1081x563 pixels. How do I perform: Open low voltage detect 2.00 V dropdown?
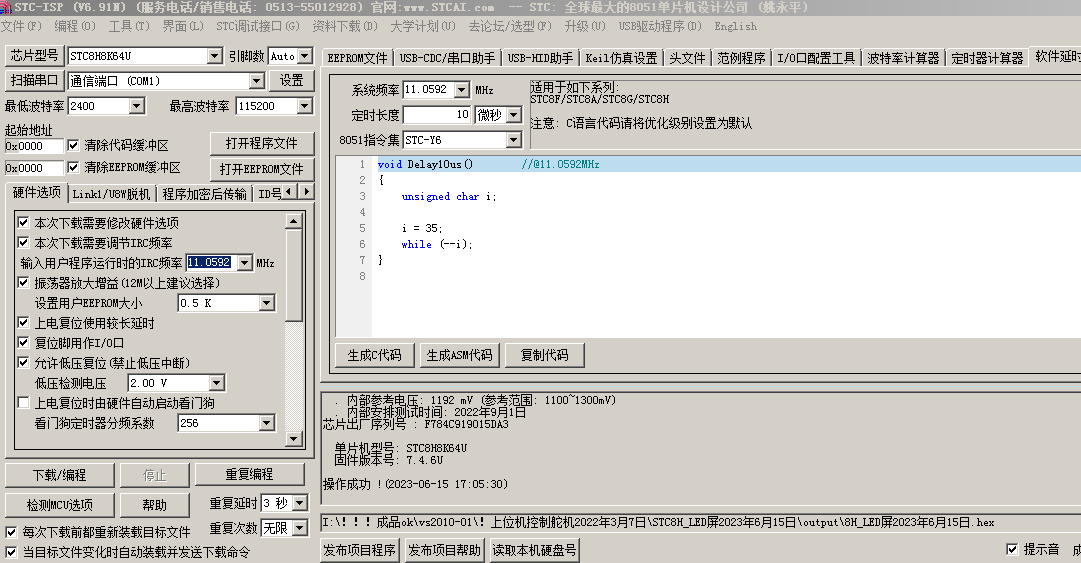(216, 383)
